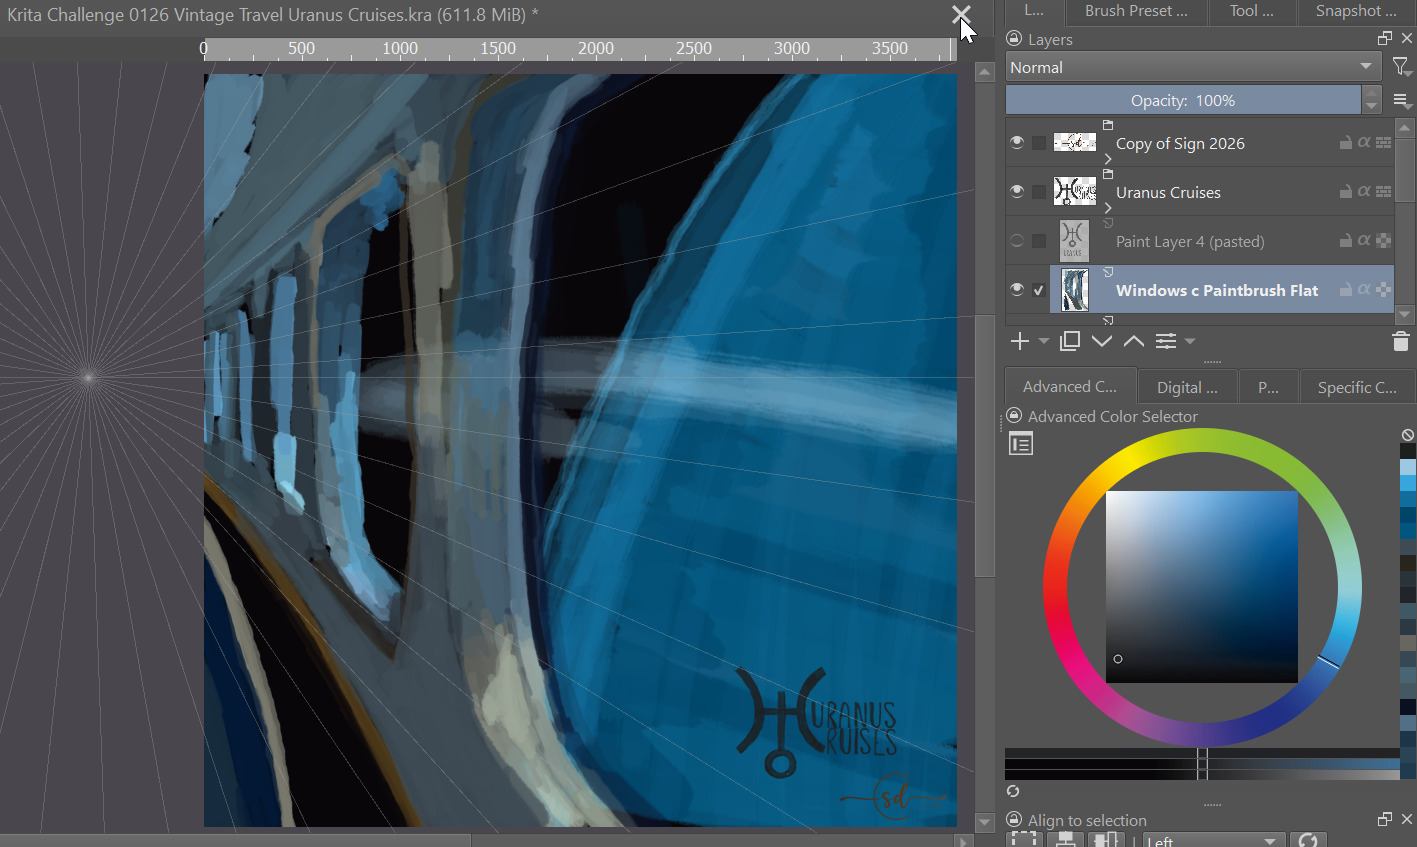
Task: Move layer down with the down arrow icon
Action: pyautogui.click(x=1102, y=342)
